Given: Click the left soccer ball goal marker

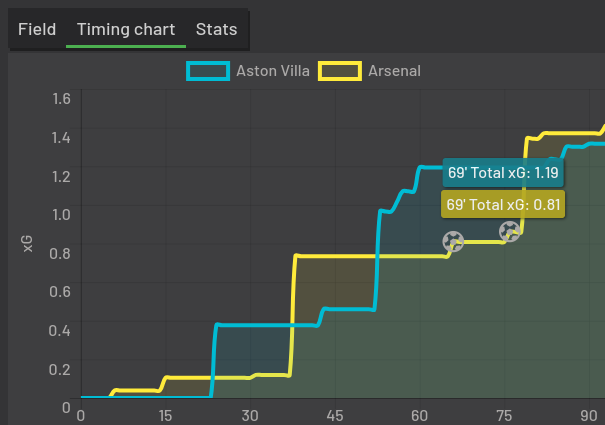Looking at the screenshot, I should [x=454, y=241].
